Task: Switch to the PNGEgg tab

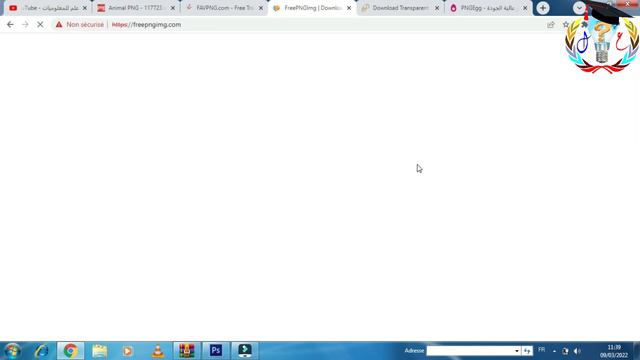Action: [488, 8]
